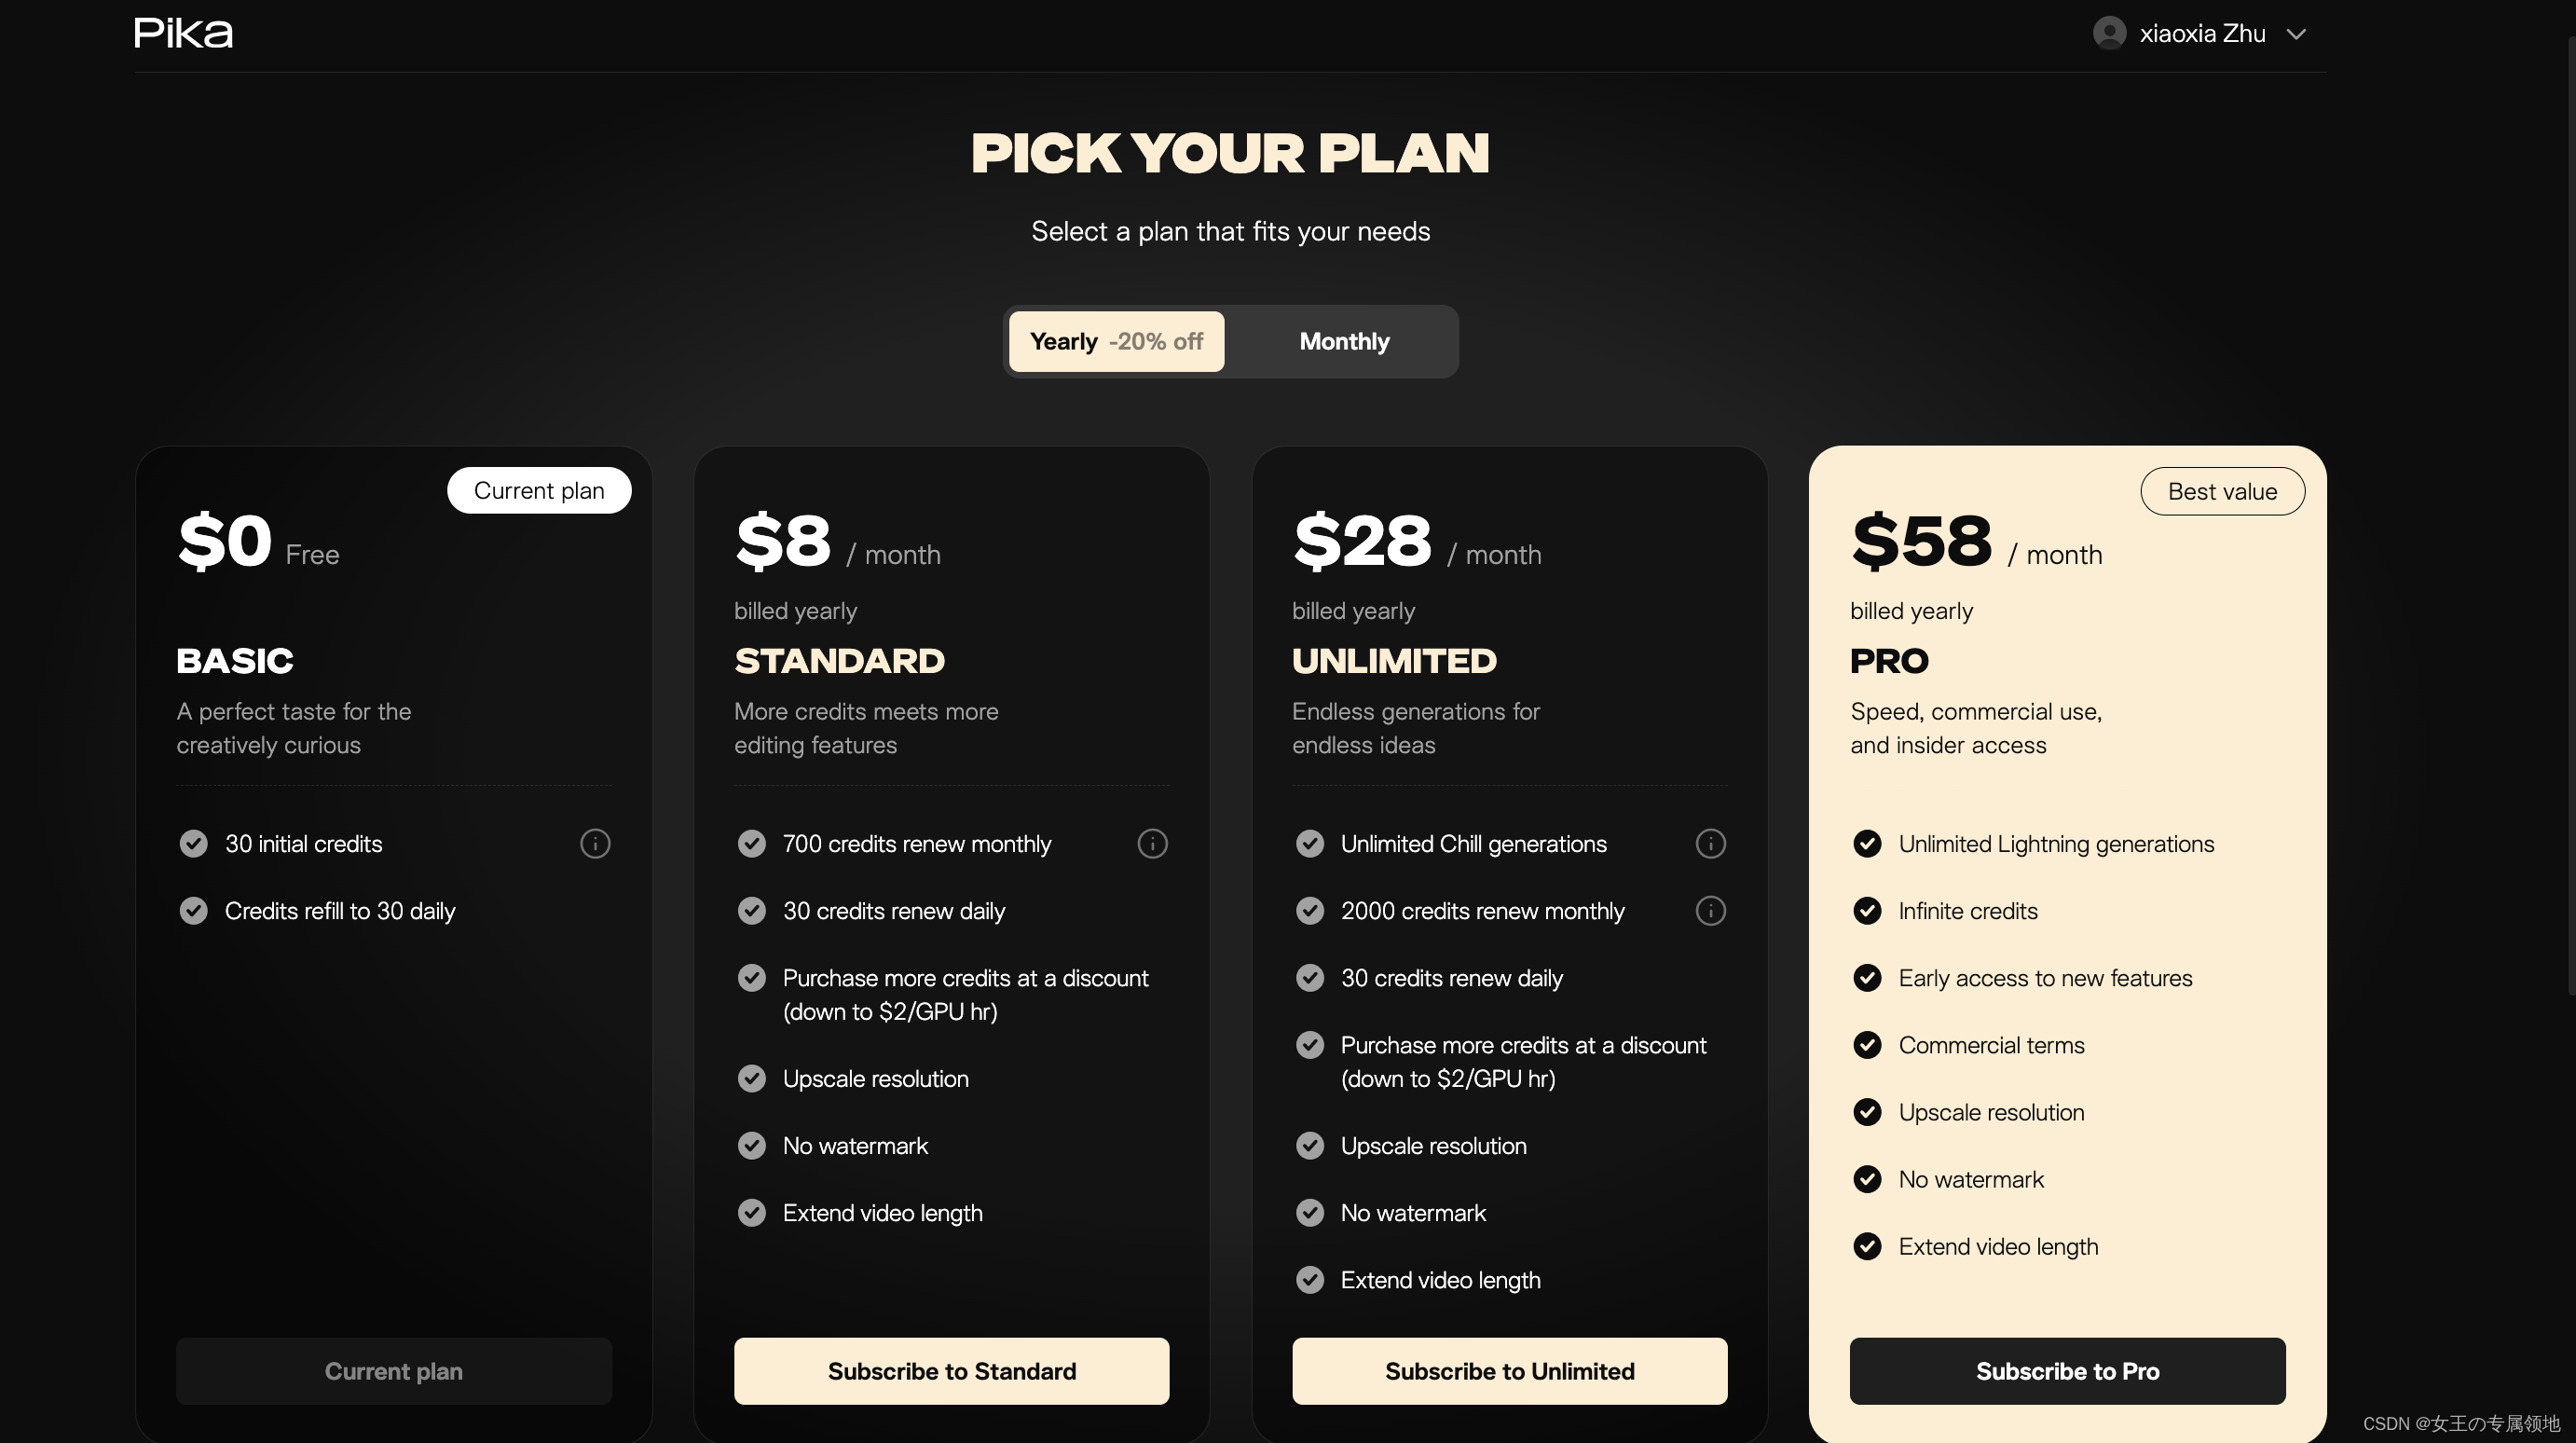Click the Pika logo icon
Image resolution: width=2576 pixels, height=1443 pixels.
[x=183, y=32]
